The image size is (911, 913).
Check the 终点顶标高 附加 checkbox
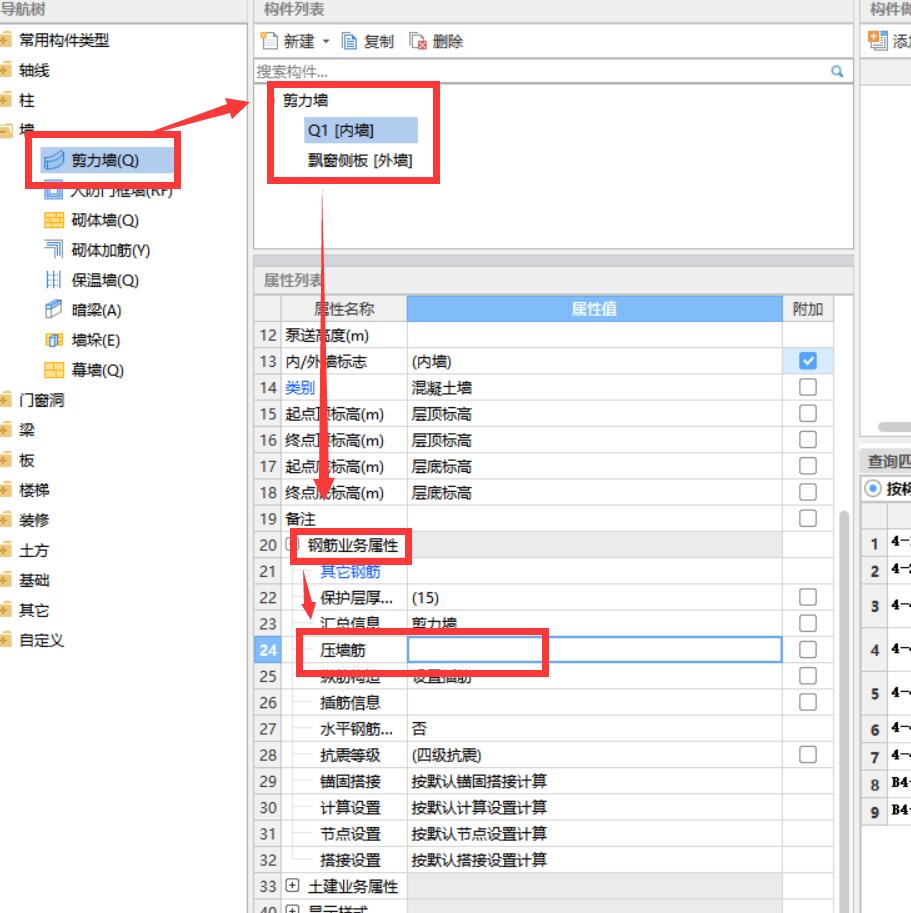click(807, 440)
